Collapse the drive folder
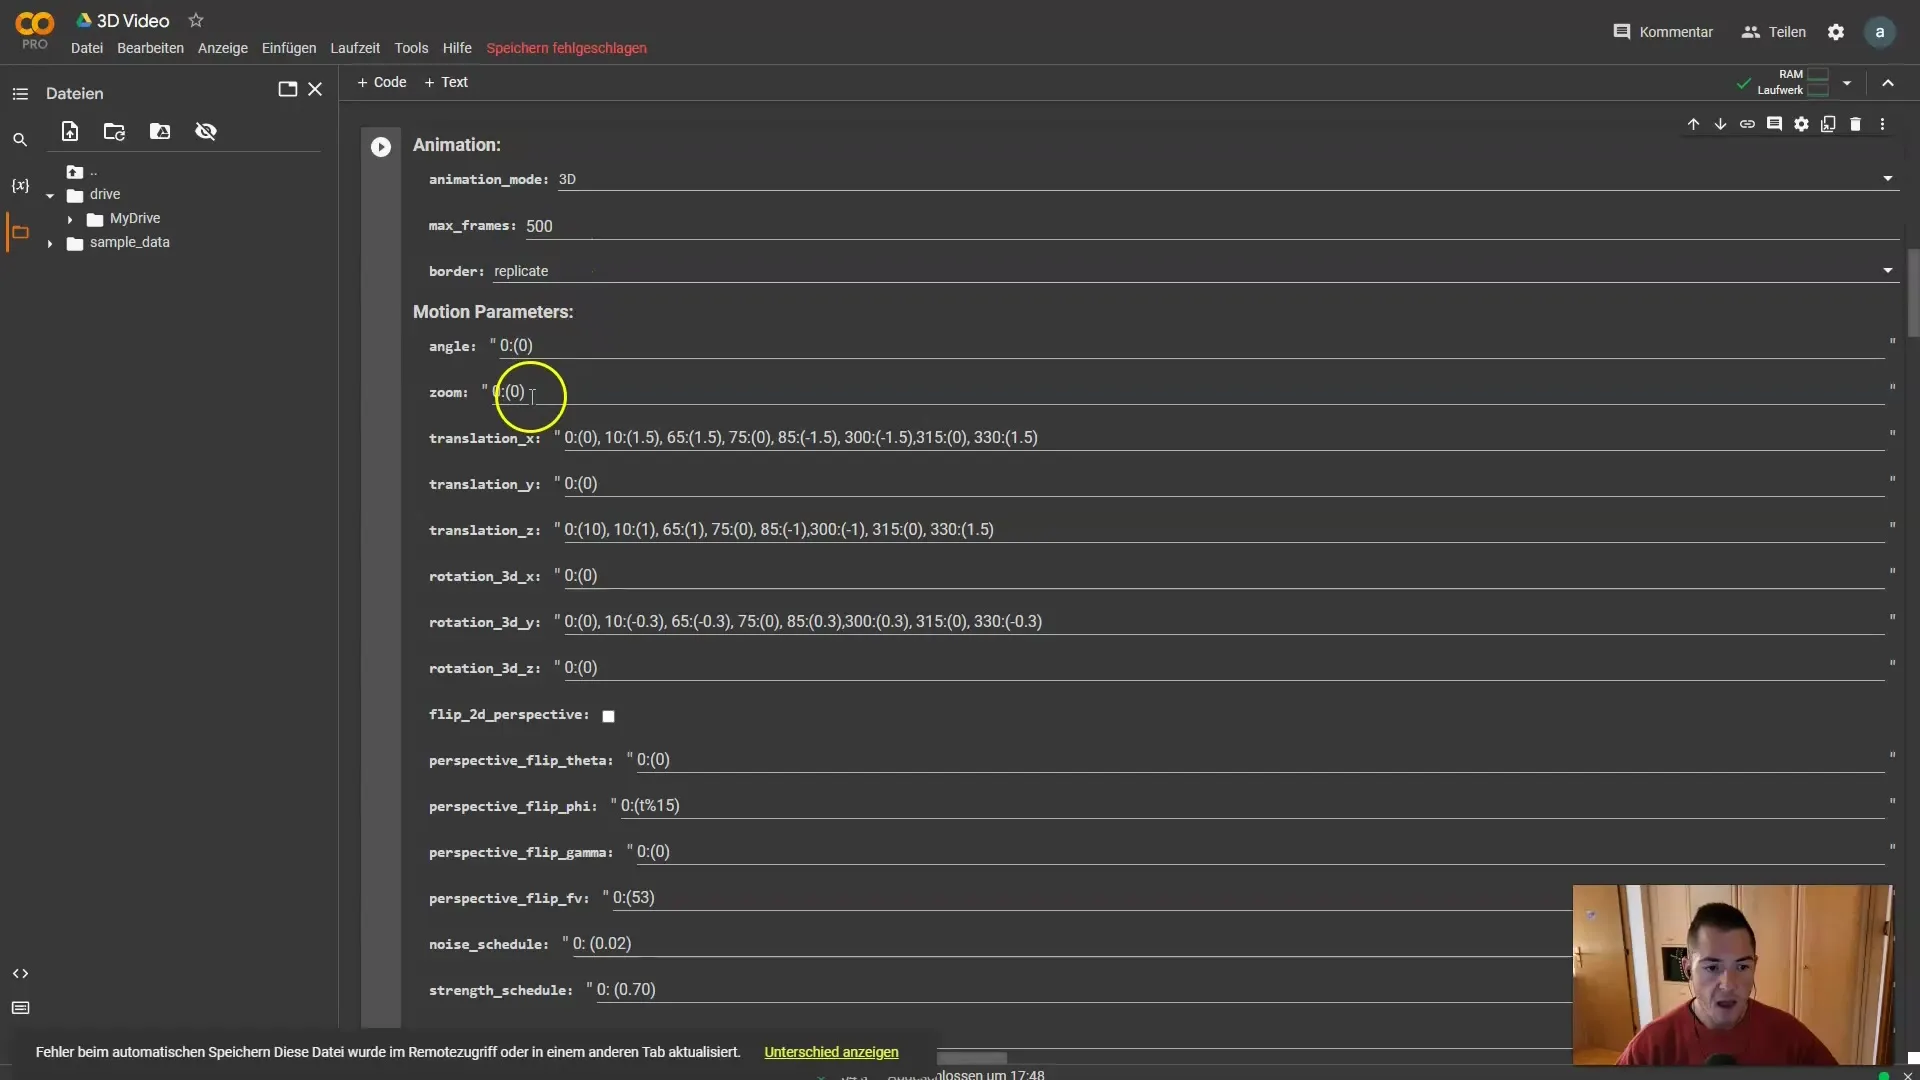Image resolution: width=1920 pixels, height=1080 pixels. 50,196
